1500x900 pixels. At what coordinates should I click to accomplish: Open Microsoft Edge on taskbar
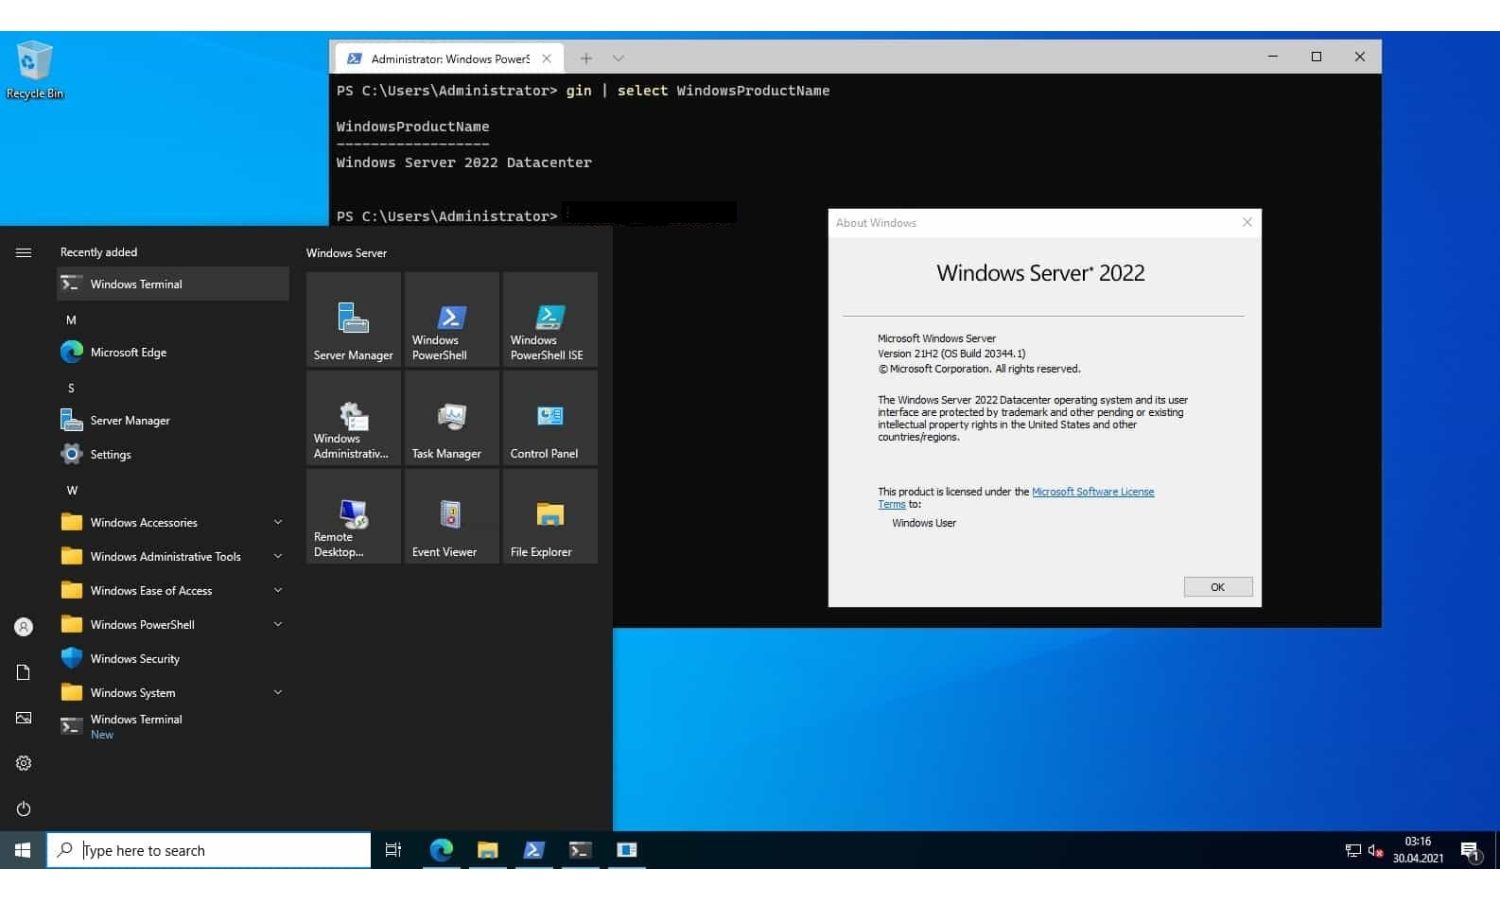pyautogui.click(x=441, y=850)
